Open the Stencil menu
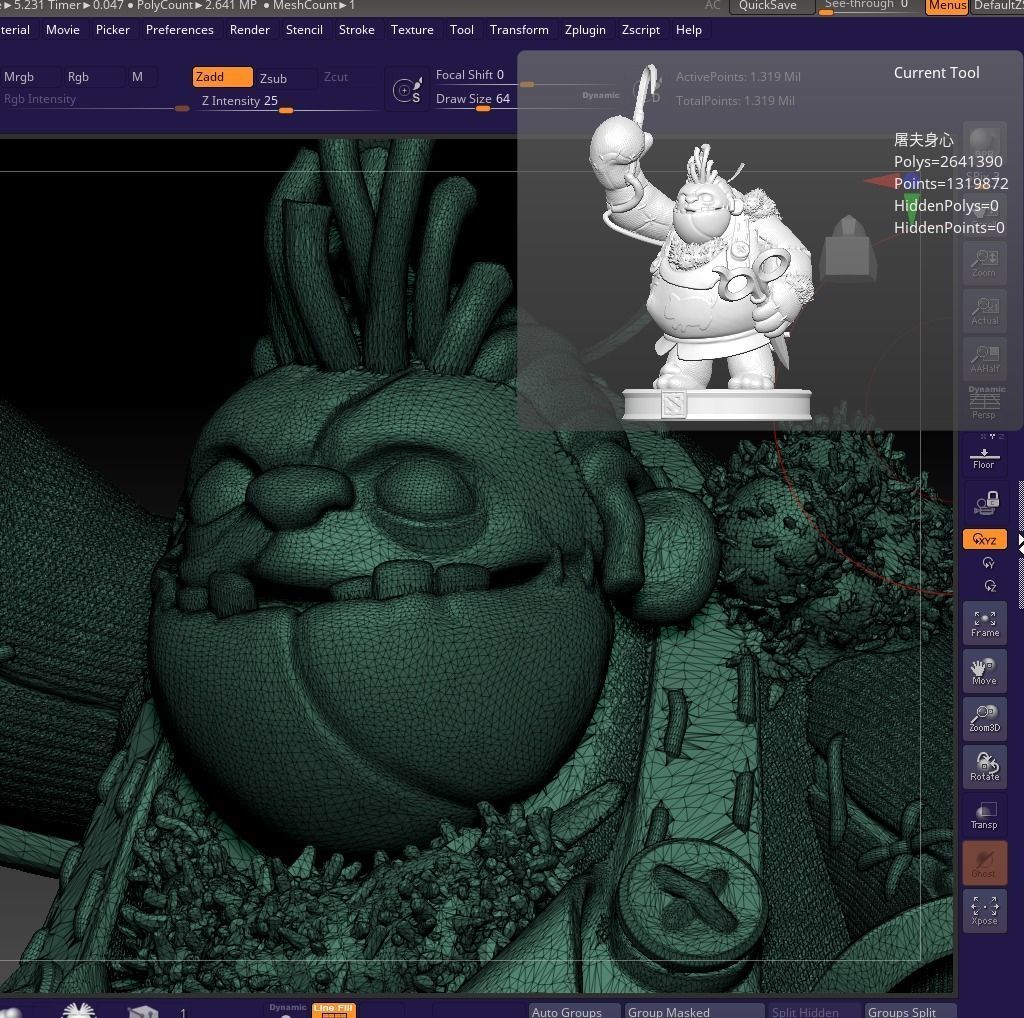1024x1018 pixels. [x=304, y=30]
